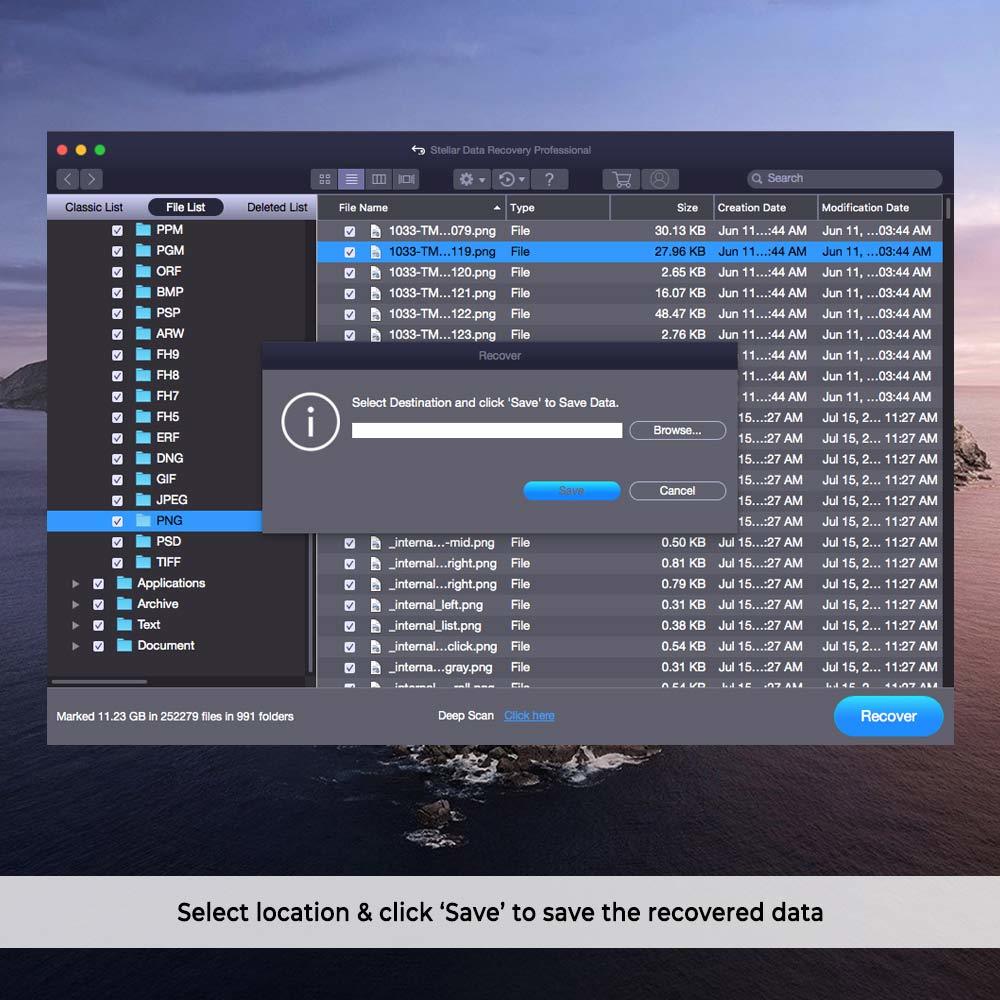Go forward with the right arrow button

[91, 179]
